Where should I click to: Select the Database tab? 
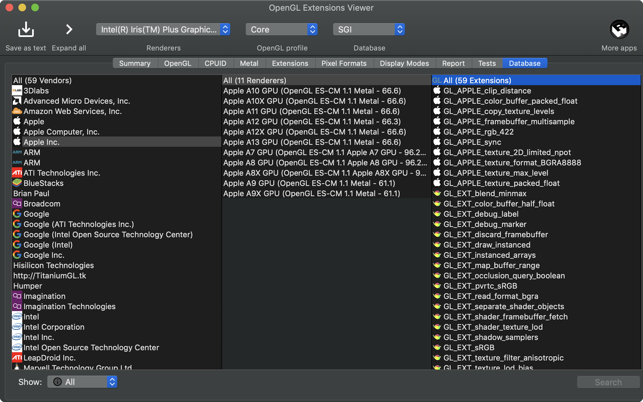tap(524, 63)
